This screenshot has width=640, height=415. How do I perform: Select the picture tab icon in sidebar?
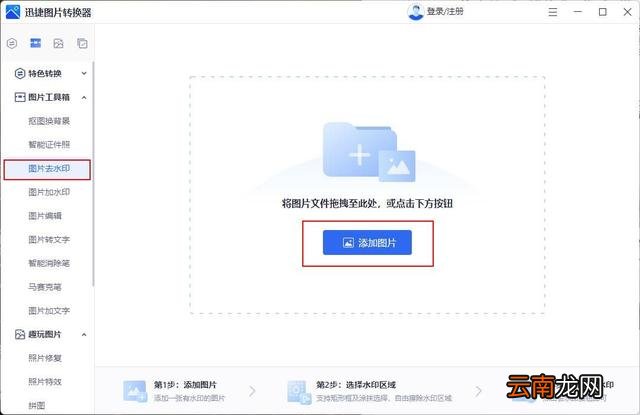click(58, 43)
